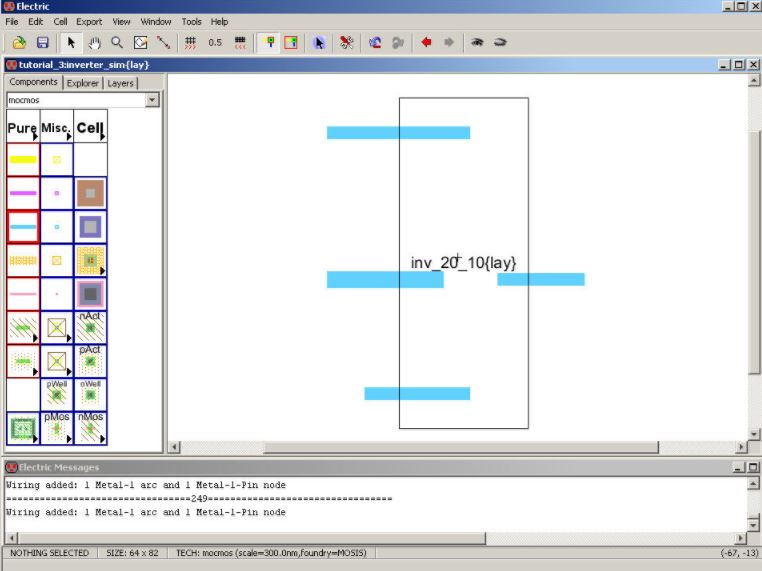The image size is (762, 571).
Task: Expand the Pure layer nodes list
Action: tap(22, 128)
